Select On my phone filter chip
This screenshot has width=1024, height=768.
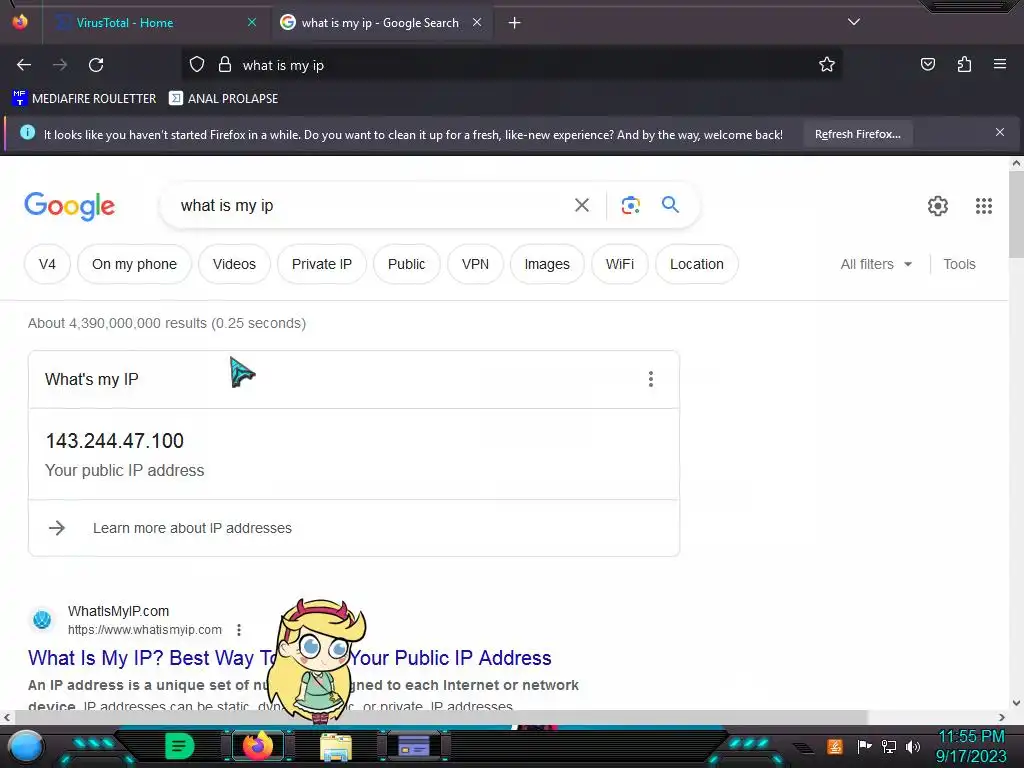[x=134, y=264]
